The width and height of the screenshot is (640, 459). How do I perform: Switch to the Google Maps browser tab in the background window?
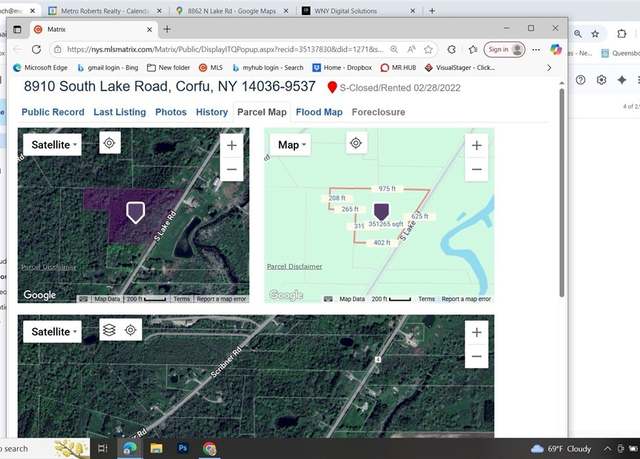coord(231,11)
